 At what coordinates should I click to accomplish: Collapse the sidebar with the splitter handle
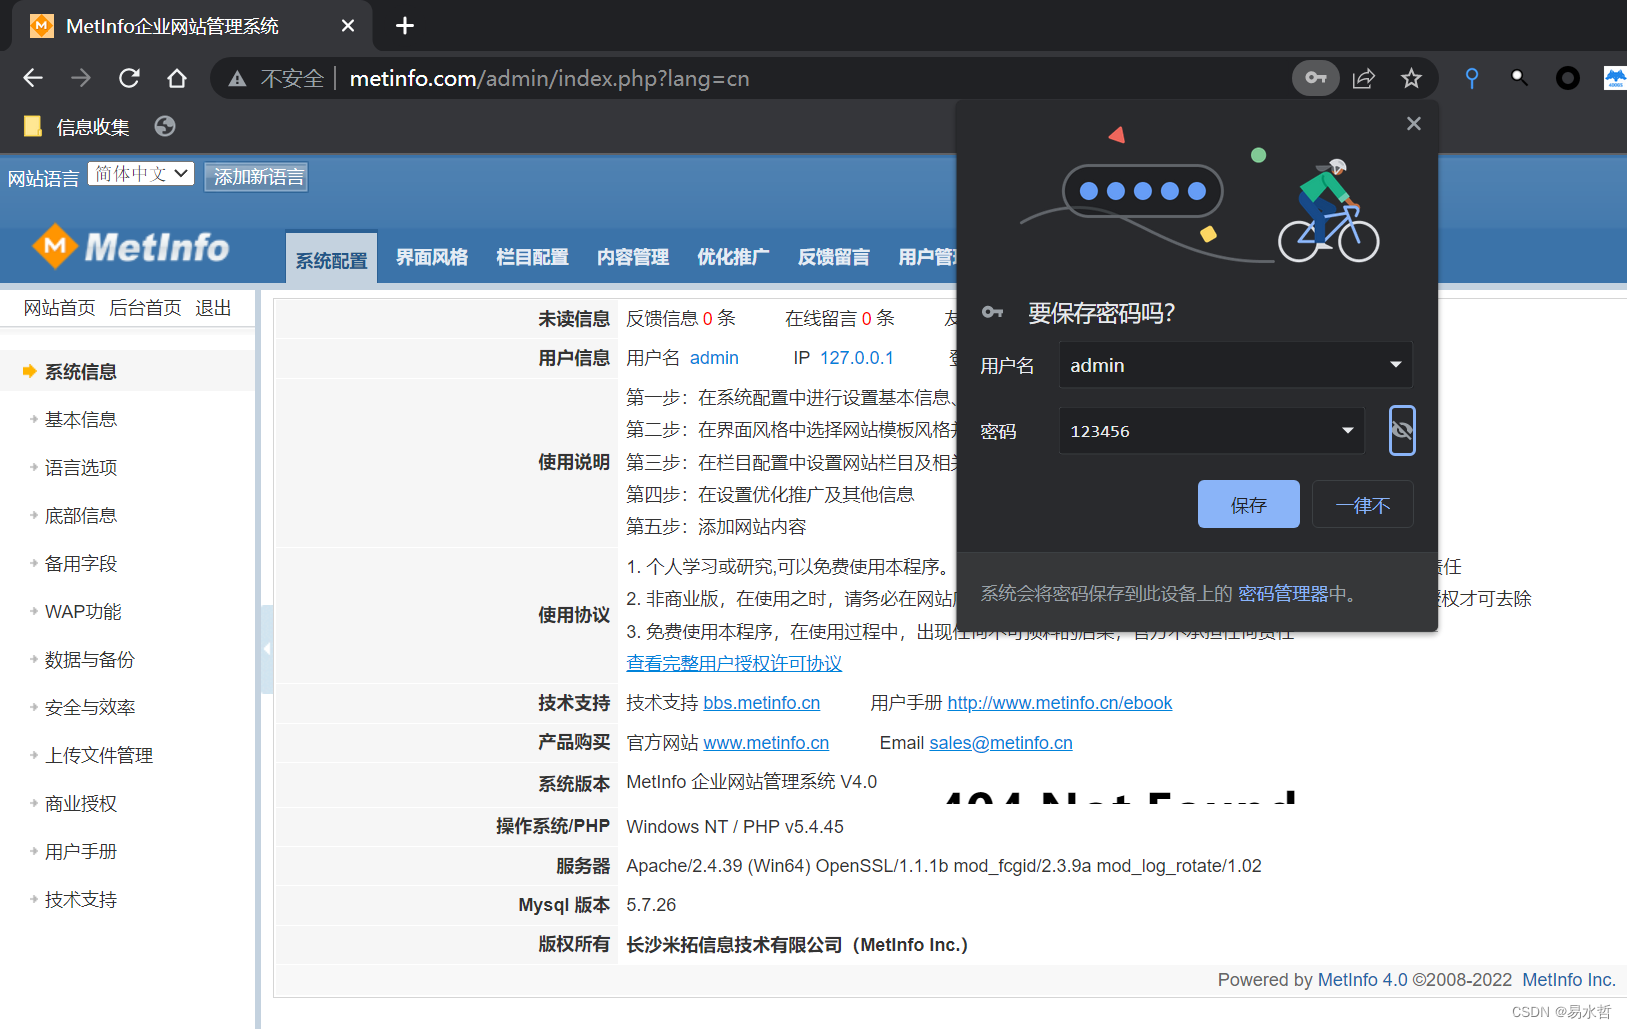click(267, 649)
